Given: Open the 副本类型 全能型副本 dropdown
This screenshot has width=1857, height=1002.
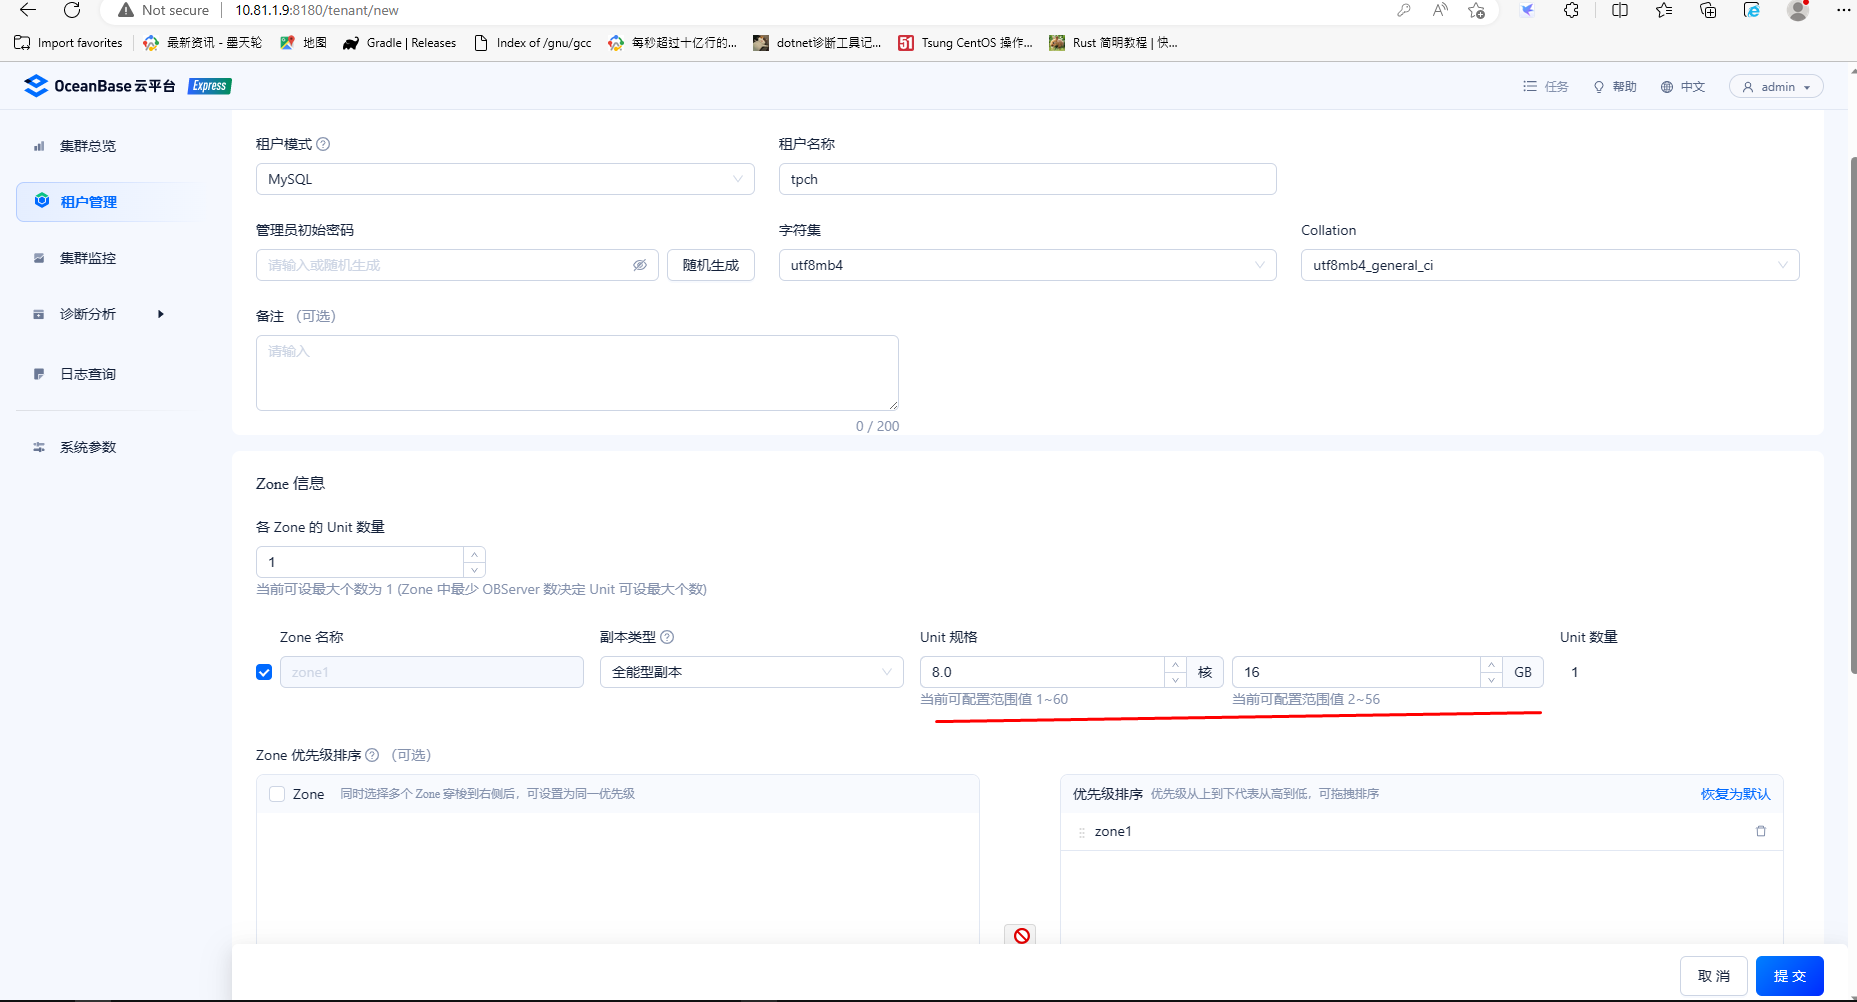Looking at the screenshot, I should click(751, 672).
